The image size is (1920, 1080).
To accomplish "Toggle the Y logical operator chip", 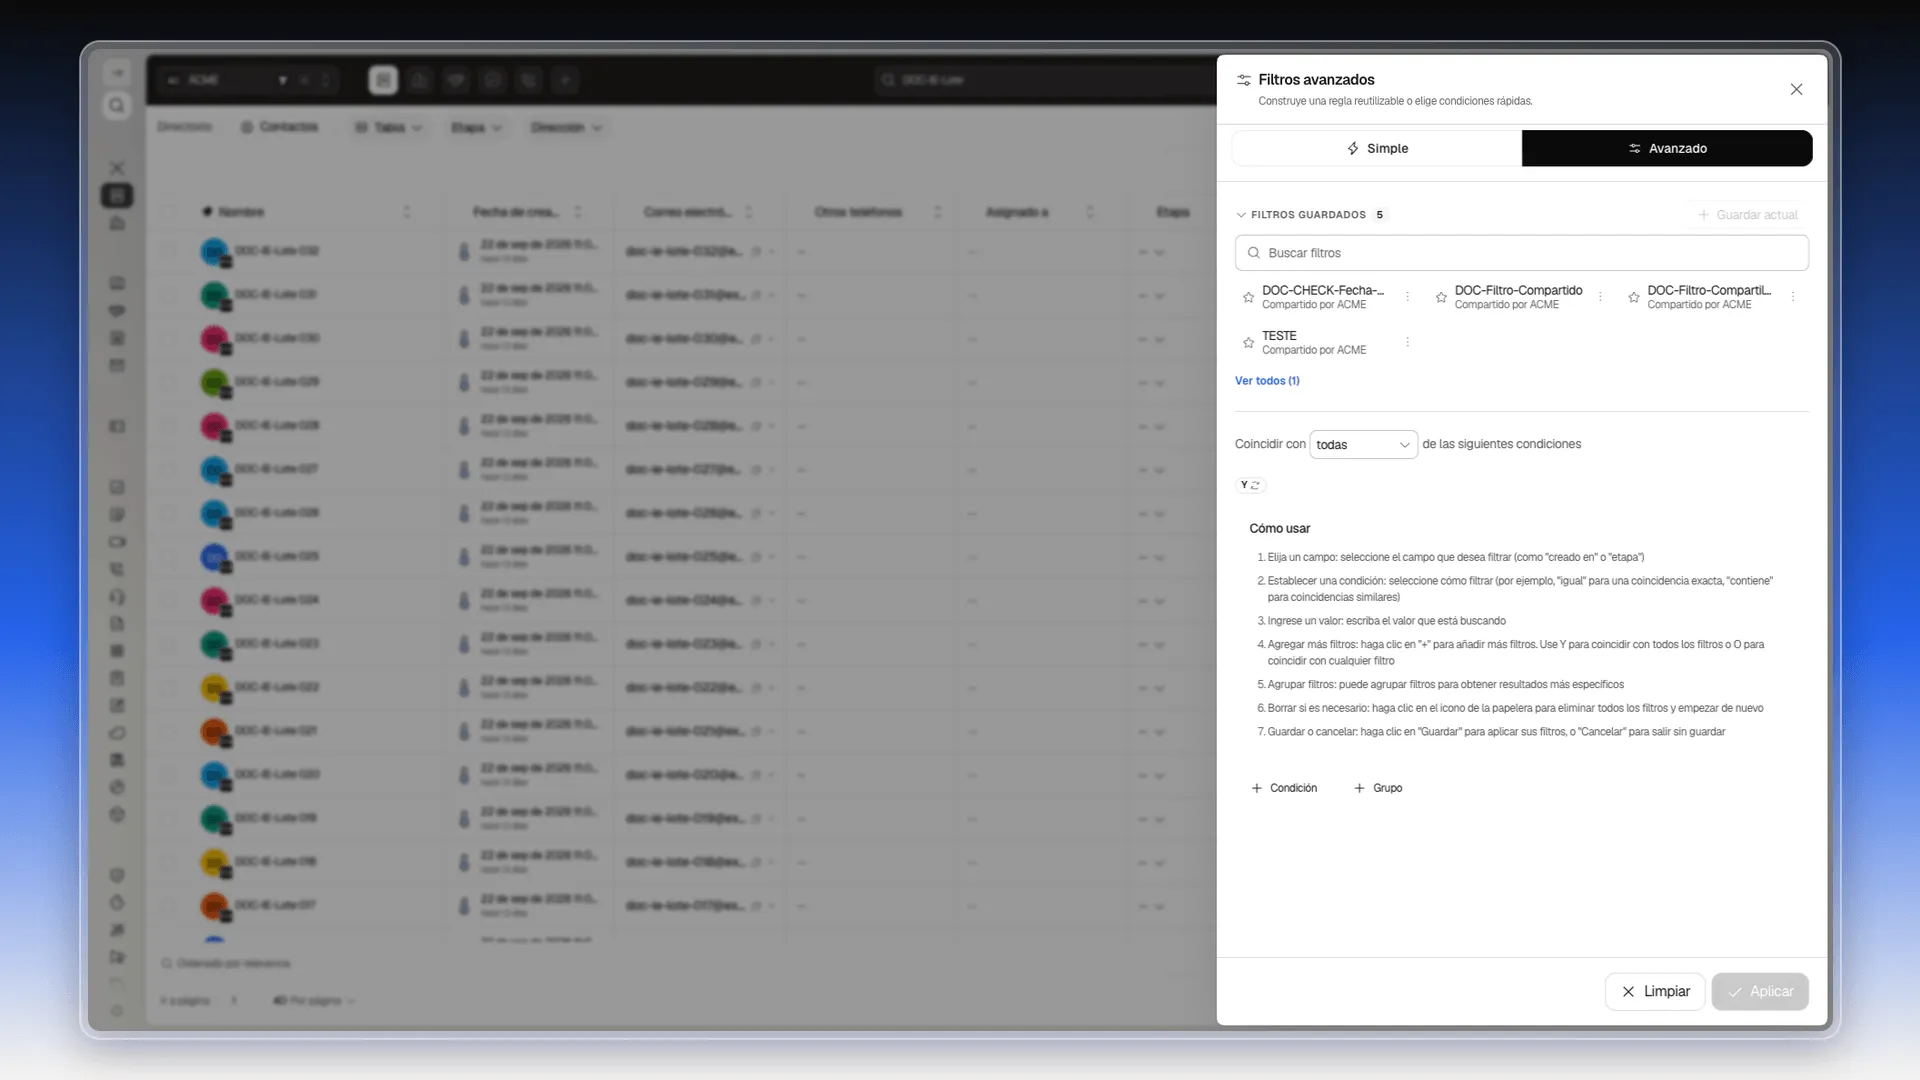I will pyautogui.click(x=1250, y=485).
